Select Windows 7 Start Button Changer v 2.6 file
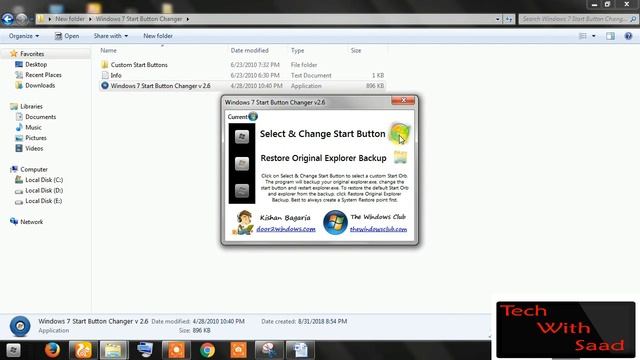640x360 pixels. (x=160, y=86)
